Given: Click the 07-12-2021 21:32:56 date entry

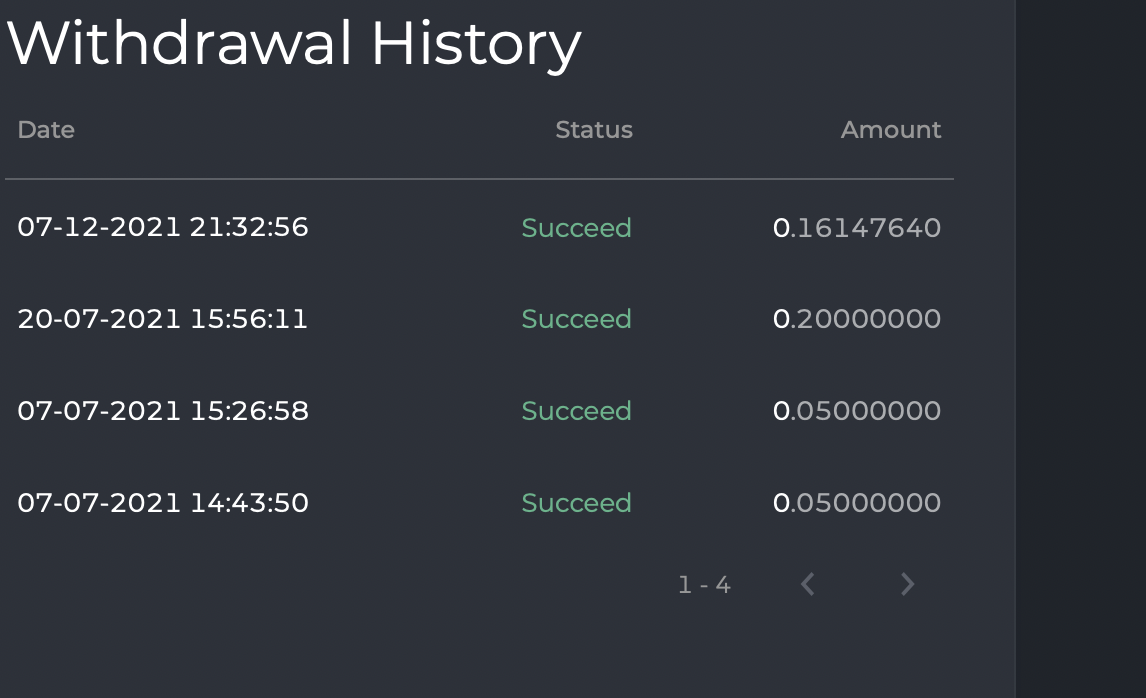Looking at the screenshot, I should tap(163, 227).
